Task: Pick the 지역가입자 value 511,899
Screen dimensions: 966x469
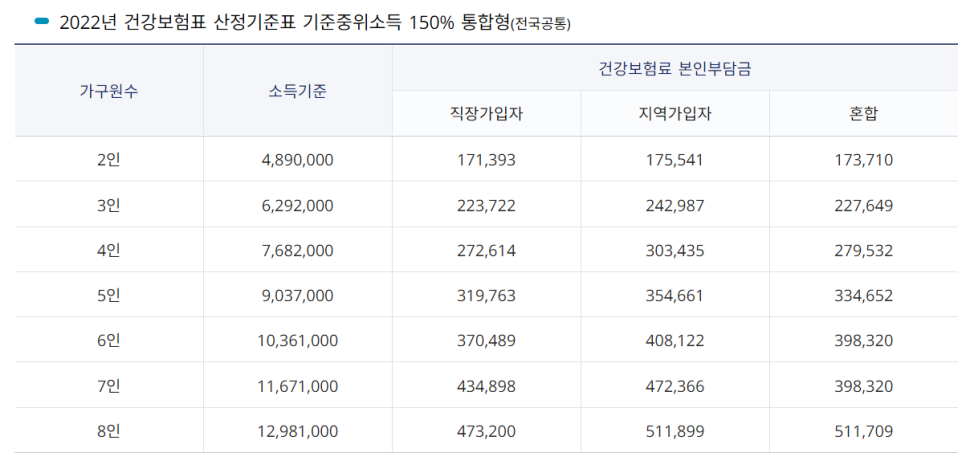Action: tap(675, 431)
